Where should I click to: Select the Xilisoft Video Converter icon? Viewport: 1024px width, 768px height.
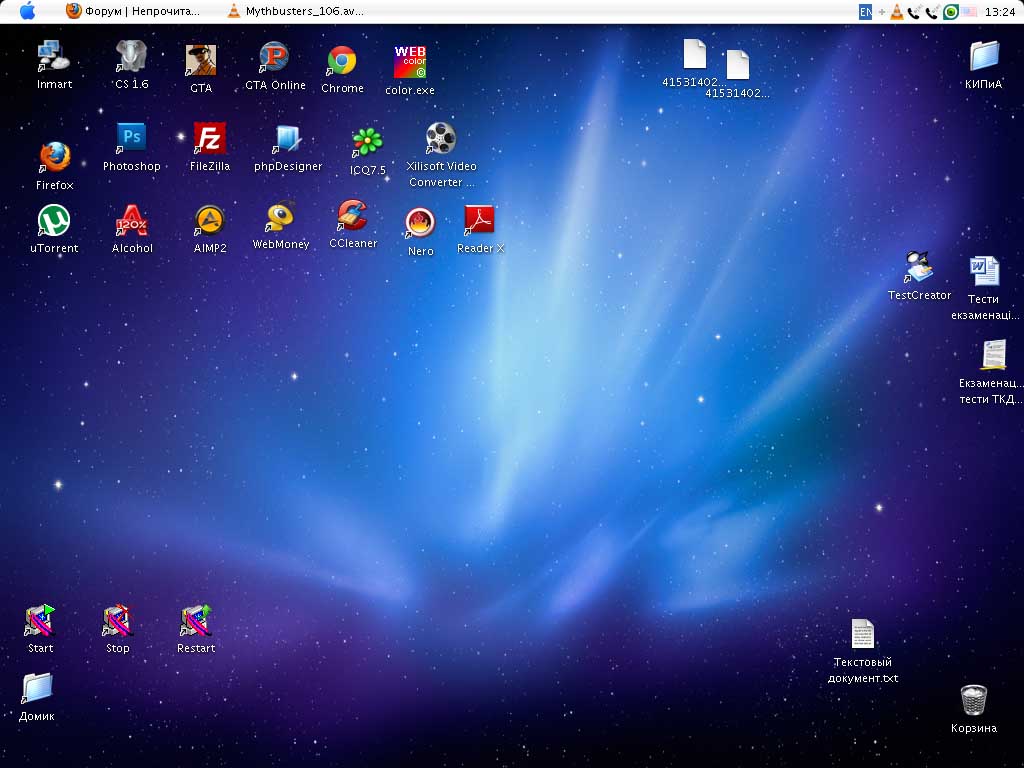440,138
